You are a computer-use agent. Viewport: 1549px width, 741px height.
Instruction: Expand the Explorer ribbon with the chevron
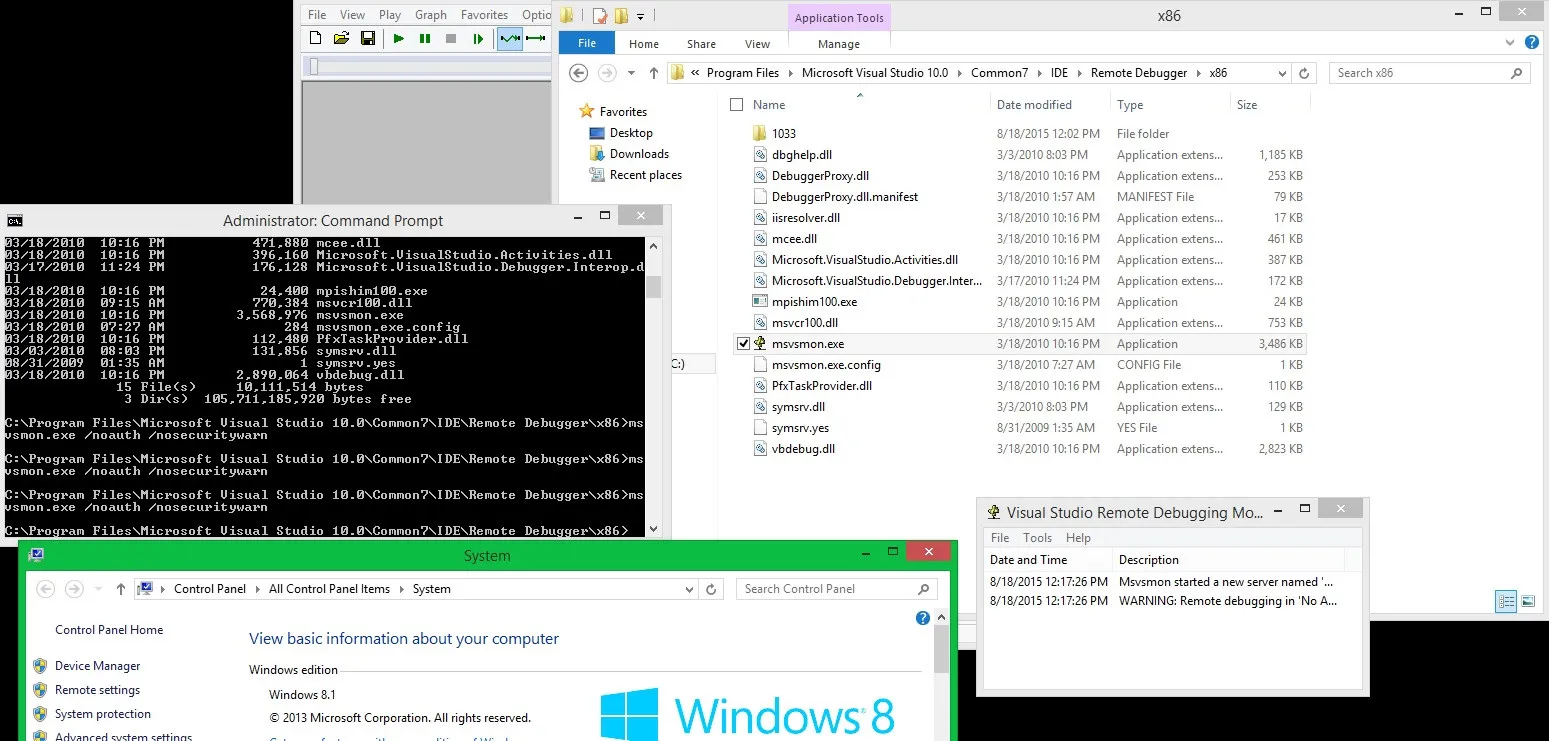(x=1510, y=43)
